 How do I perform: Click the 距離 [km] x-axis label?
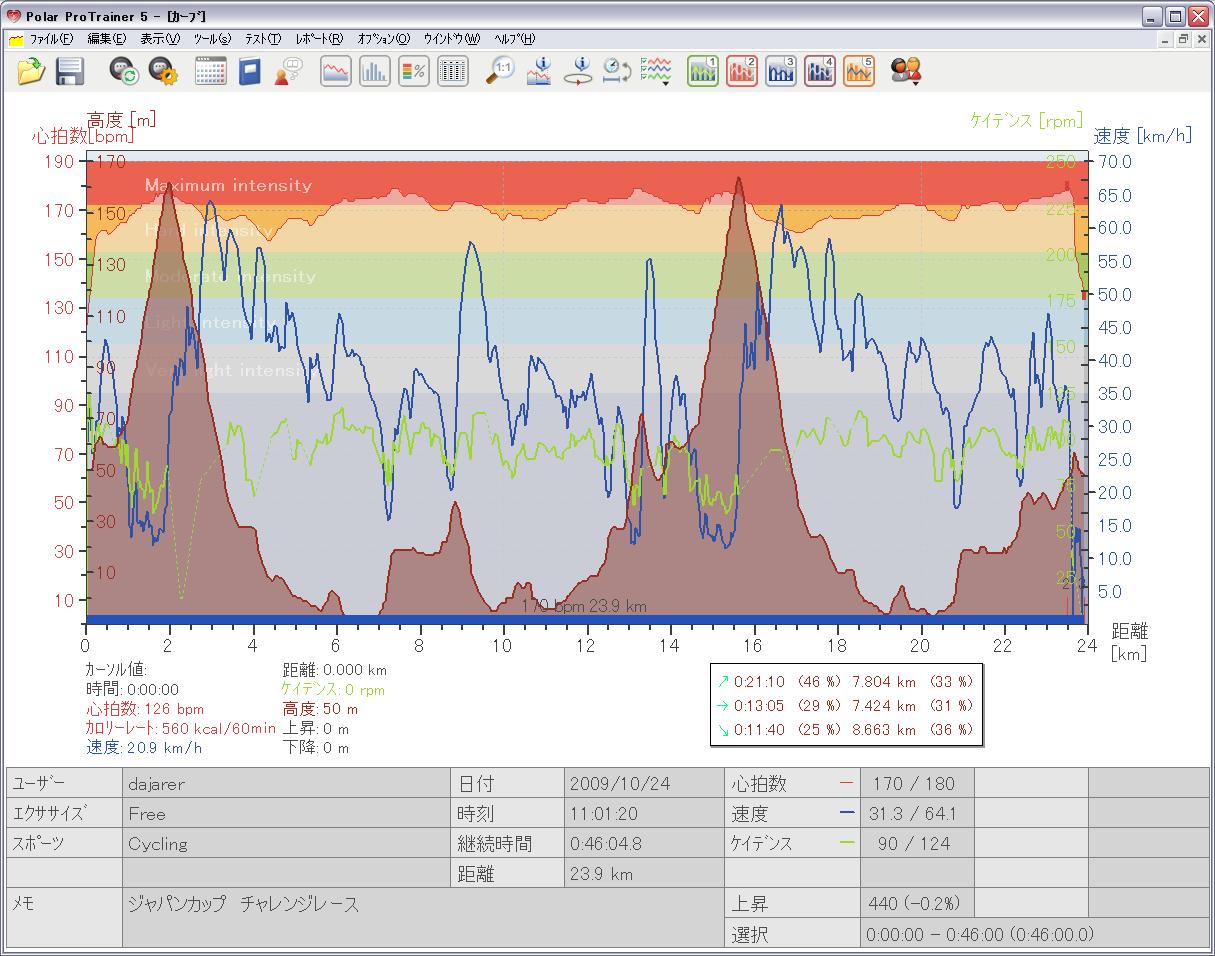(x=1130, y=642)
